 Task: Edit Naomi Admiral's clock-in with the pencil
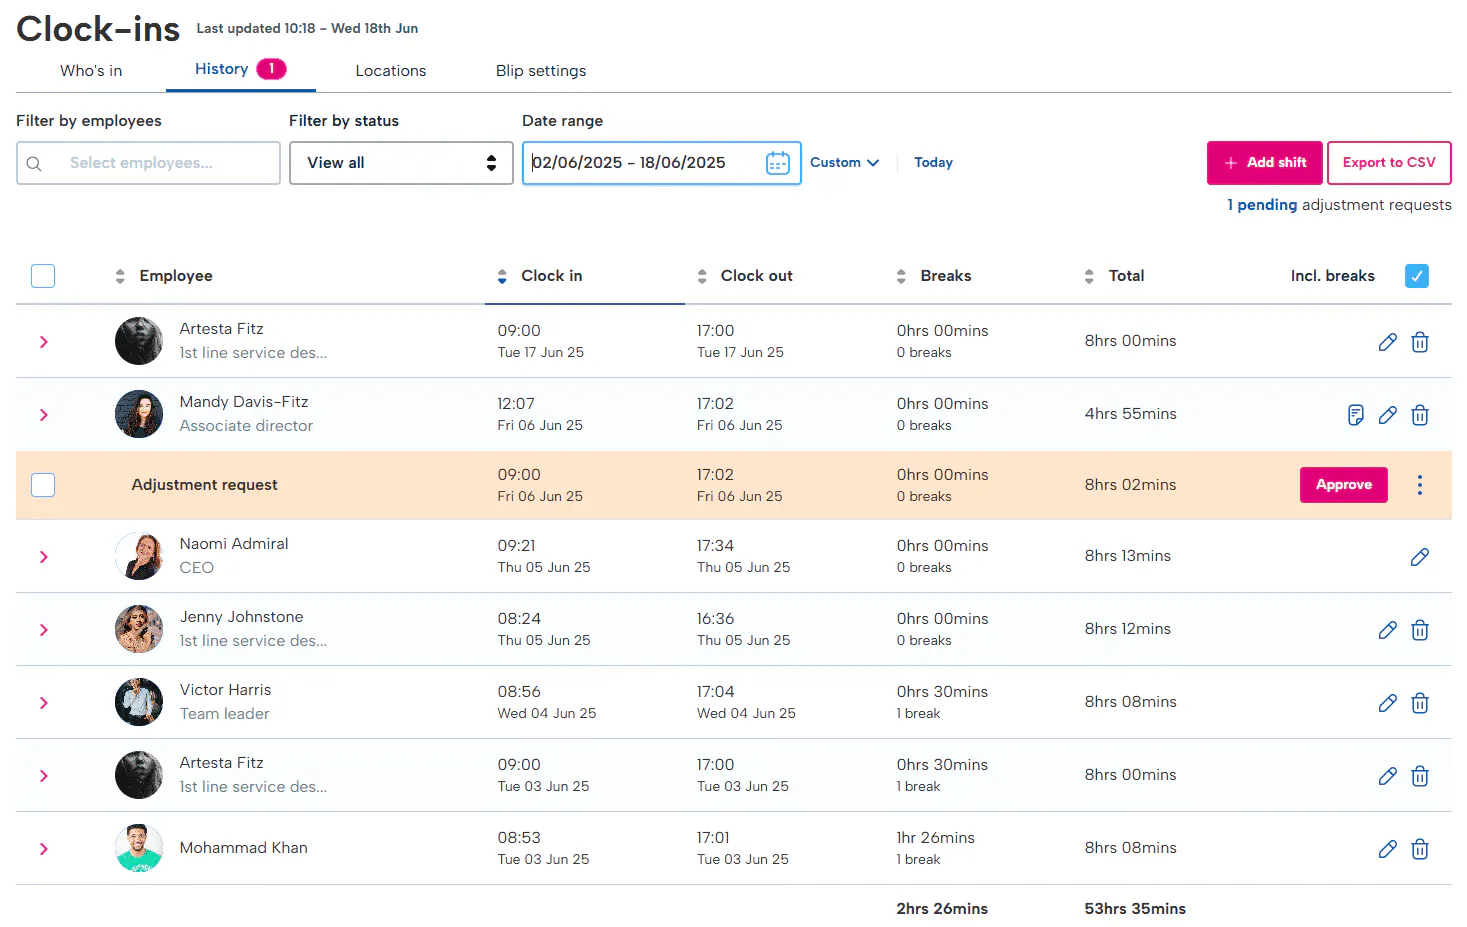pyautogui.click(x=1419, y=557)
